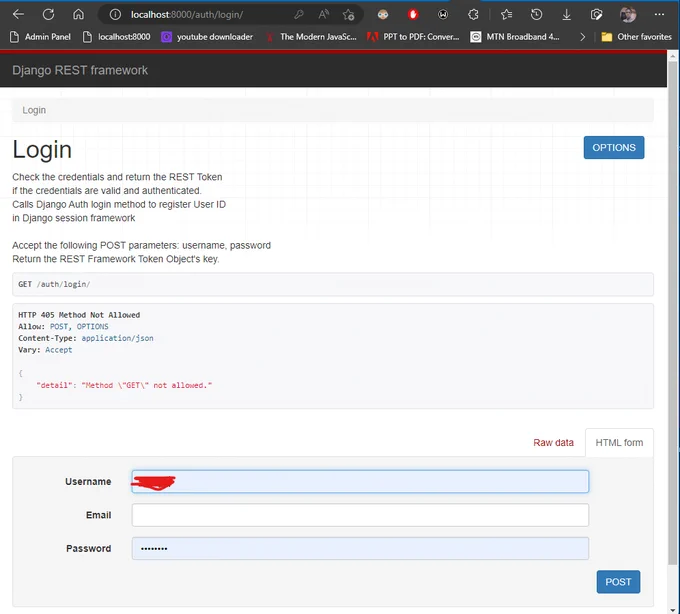Activate the Read aloud icon
Screen dimensions: 680x614
(x=324, y=15)
